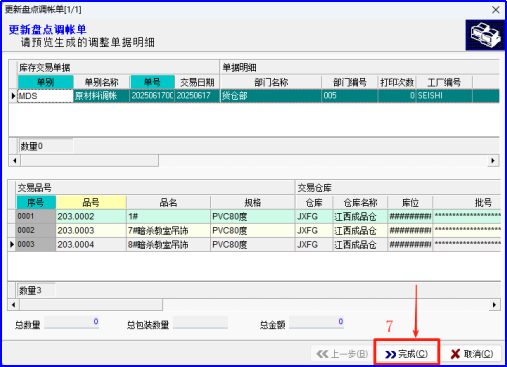This screenshot has width=507, height=367.
Task: Click the 打印次数 column header
Action: pos(397,82)
